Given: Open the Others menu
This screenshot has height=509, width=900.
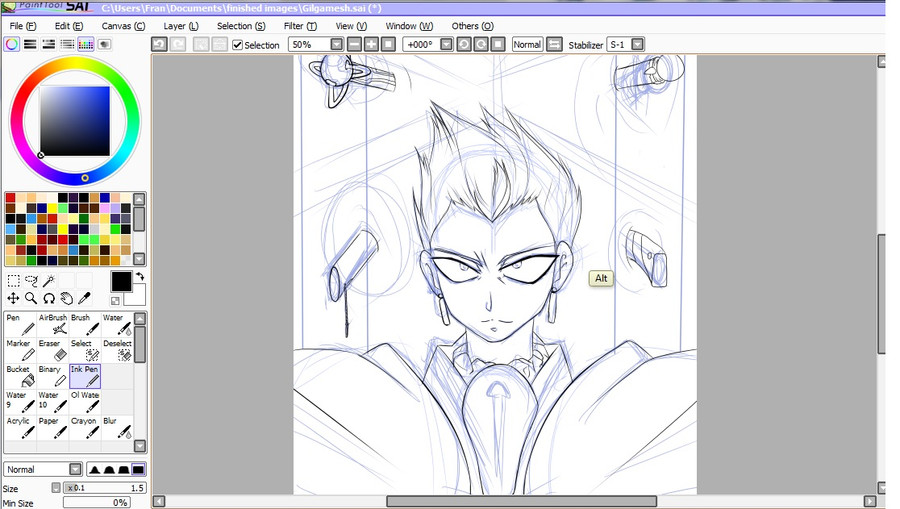Looking at the screenshot, I should [x=472, y=26].
